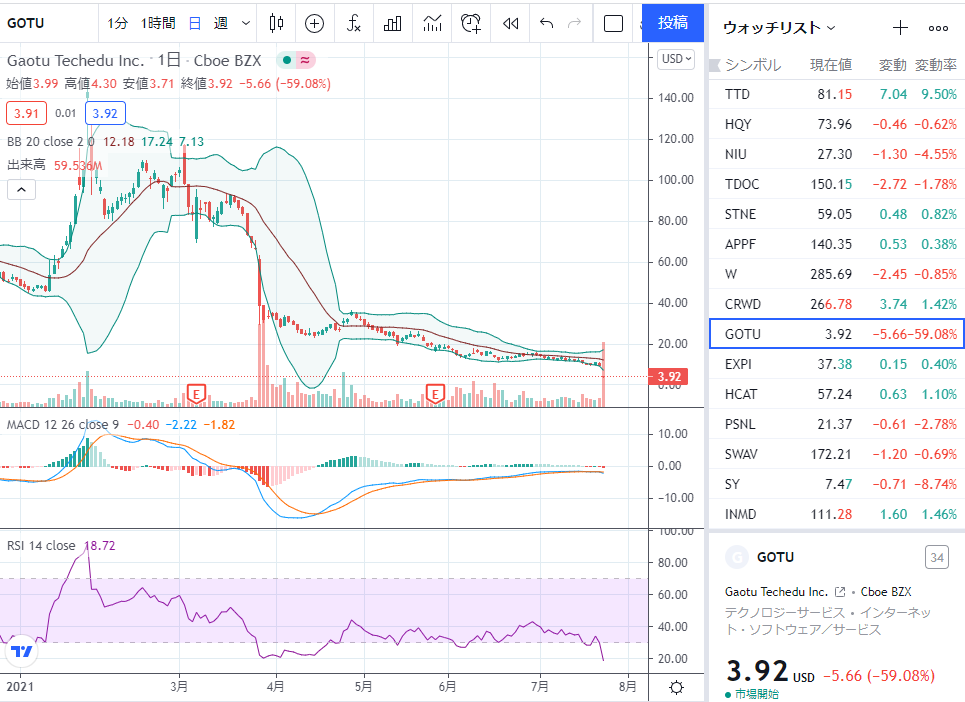This screenshot has height=702, width=965.
Task: Click the TradingView logo at bottom left
Action: point(22,652)
